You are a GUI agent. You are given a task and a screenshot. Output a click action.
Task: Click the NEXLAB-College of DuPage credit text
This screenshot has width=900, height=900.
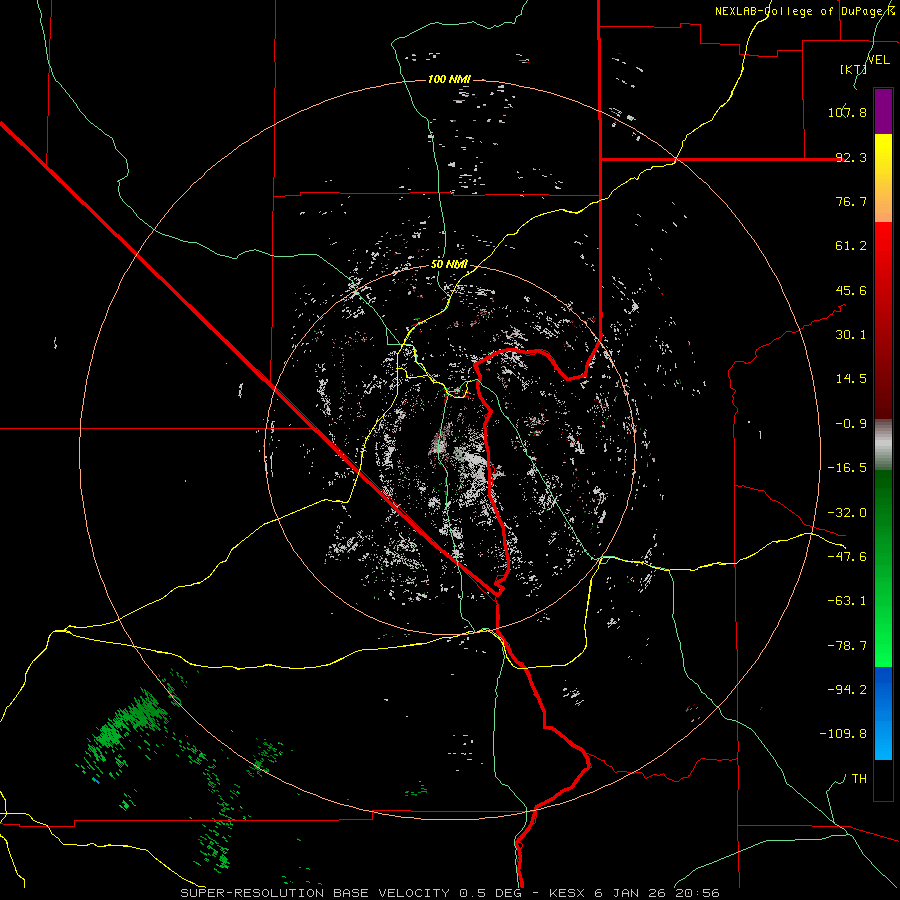coord(804,11)
